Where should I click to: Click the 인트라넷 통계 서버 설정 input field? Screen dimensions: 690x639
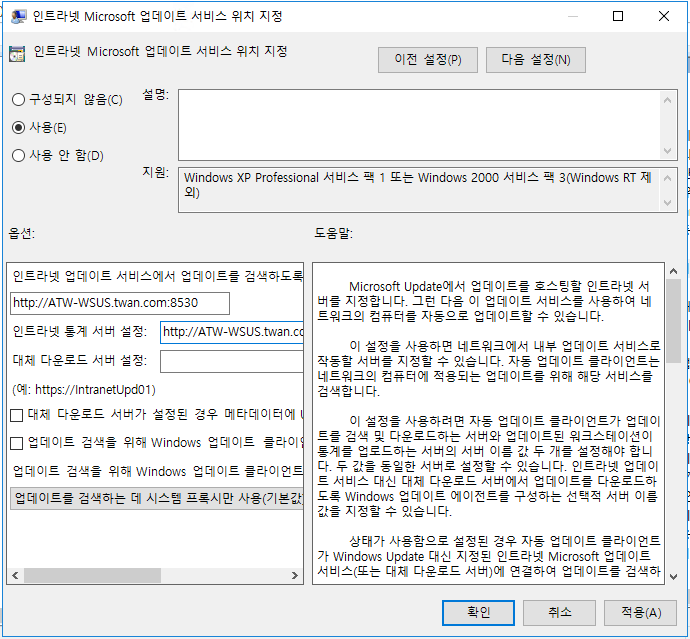(232, 332)
